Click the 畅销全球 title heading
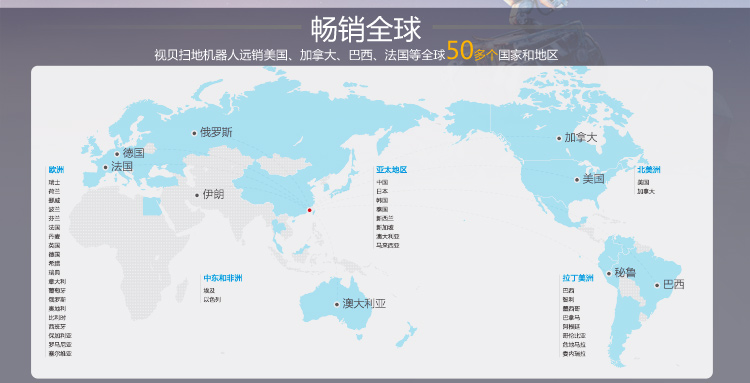 click(x=366, y=29)
